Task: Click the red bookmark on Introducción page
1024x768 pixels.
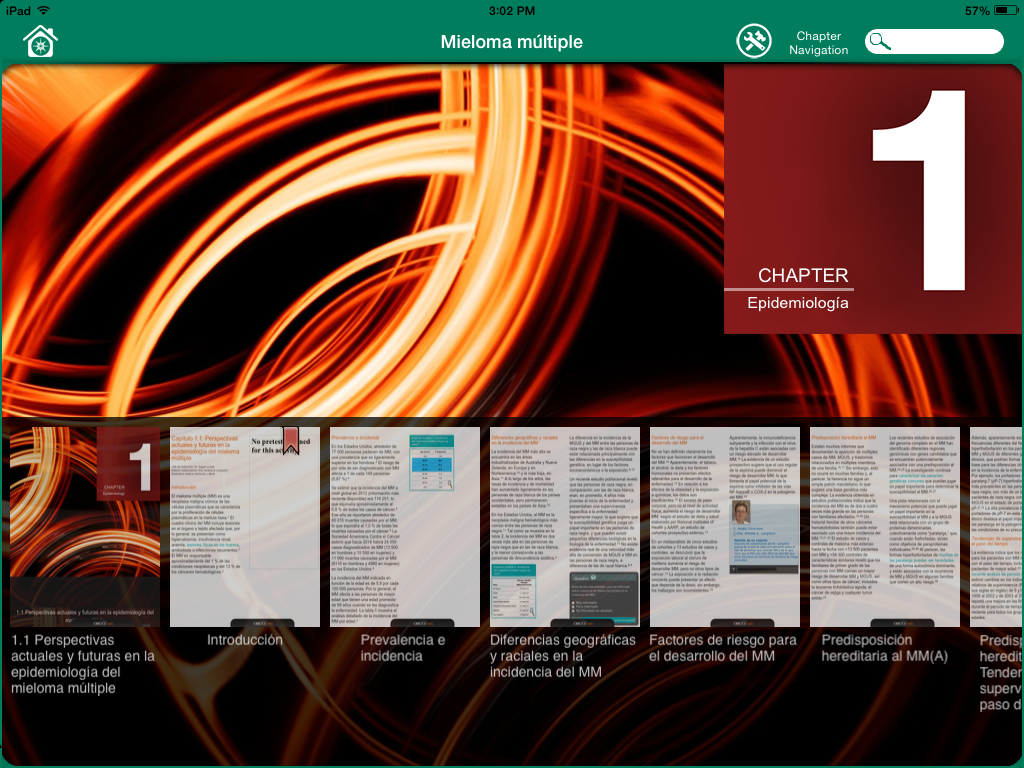Action: 291,440
